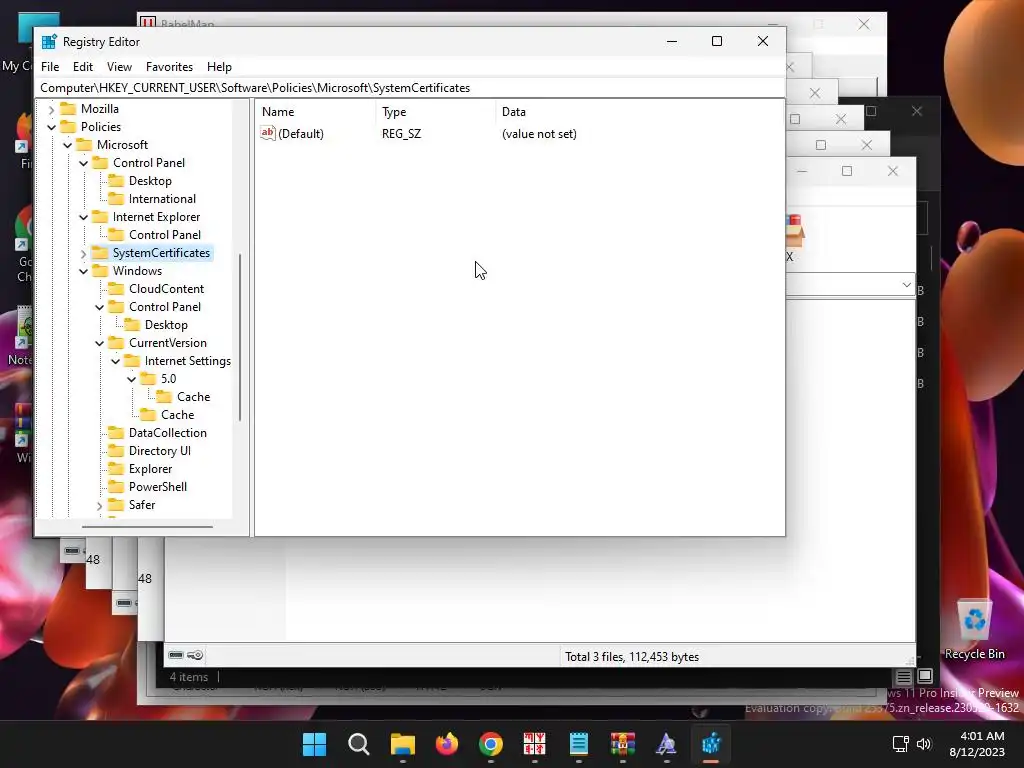
Task: Expand the Safer key
Action: tap(99, 505)
